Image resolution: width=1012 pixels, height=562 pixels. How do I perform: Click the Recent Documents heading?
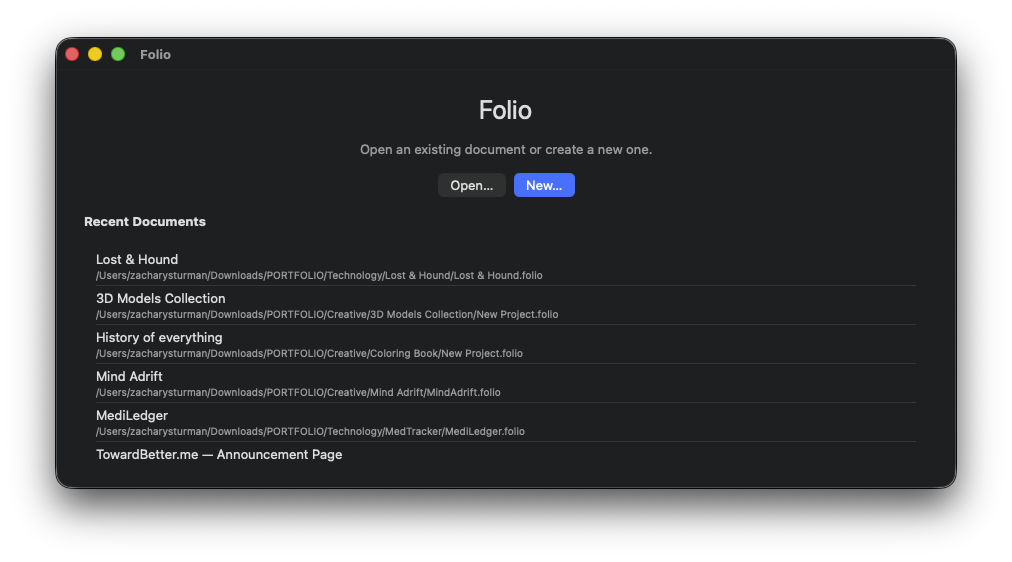145,221
